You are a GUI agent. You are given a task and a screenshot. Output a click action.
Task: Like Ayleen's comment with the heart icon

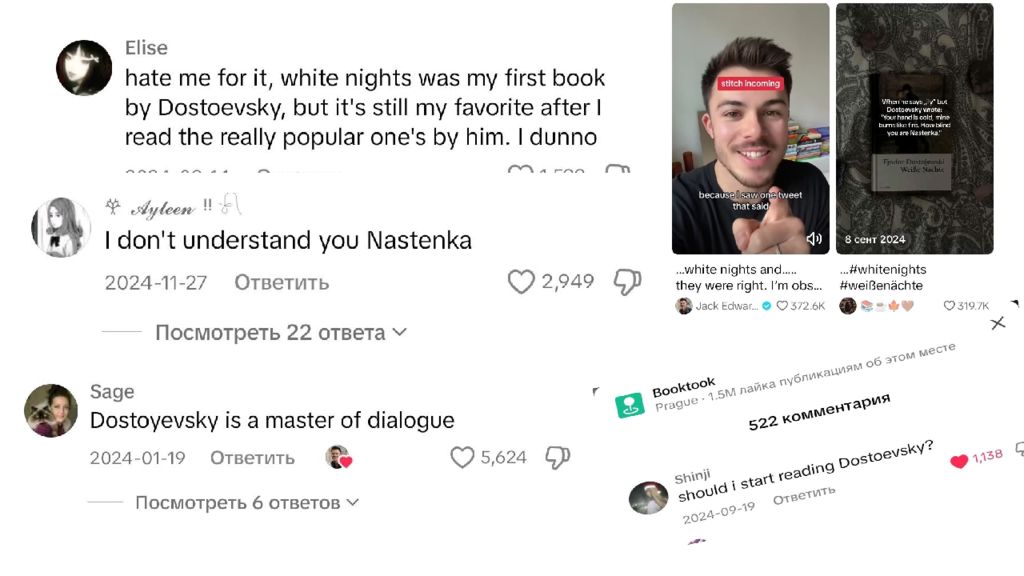point(520,282)
